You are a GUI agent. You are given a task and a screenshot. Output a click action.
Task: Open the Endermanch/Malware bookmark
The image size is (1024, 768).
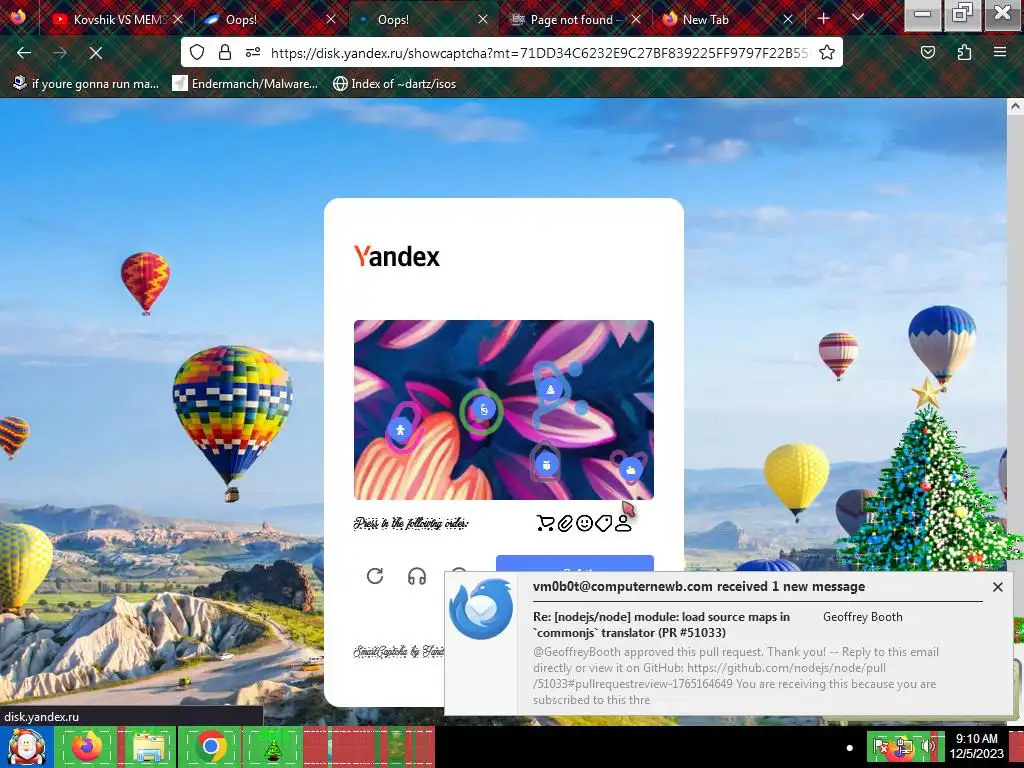tap(245, 84)
